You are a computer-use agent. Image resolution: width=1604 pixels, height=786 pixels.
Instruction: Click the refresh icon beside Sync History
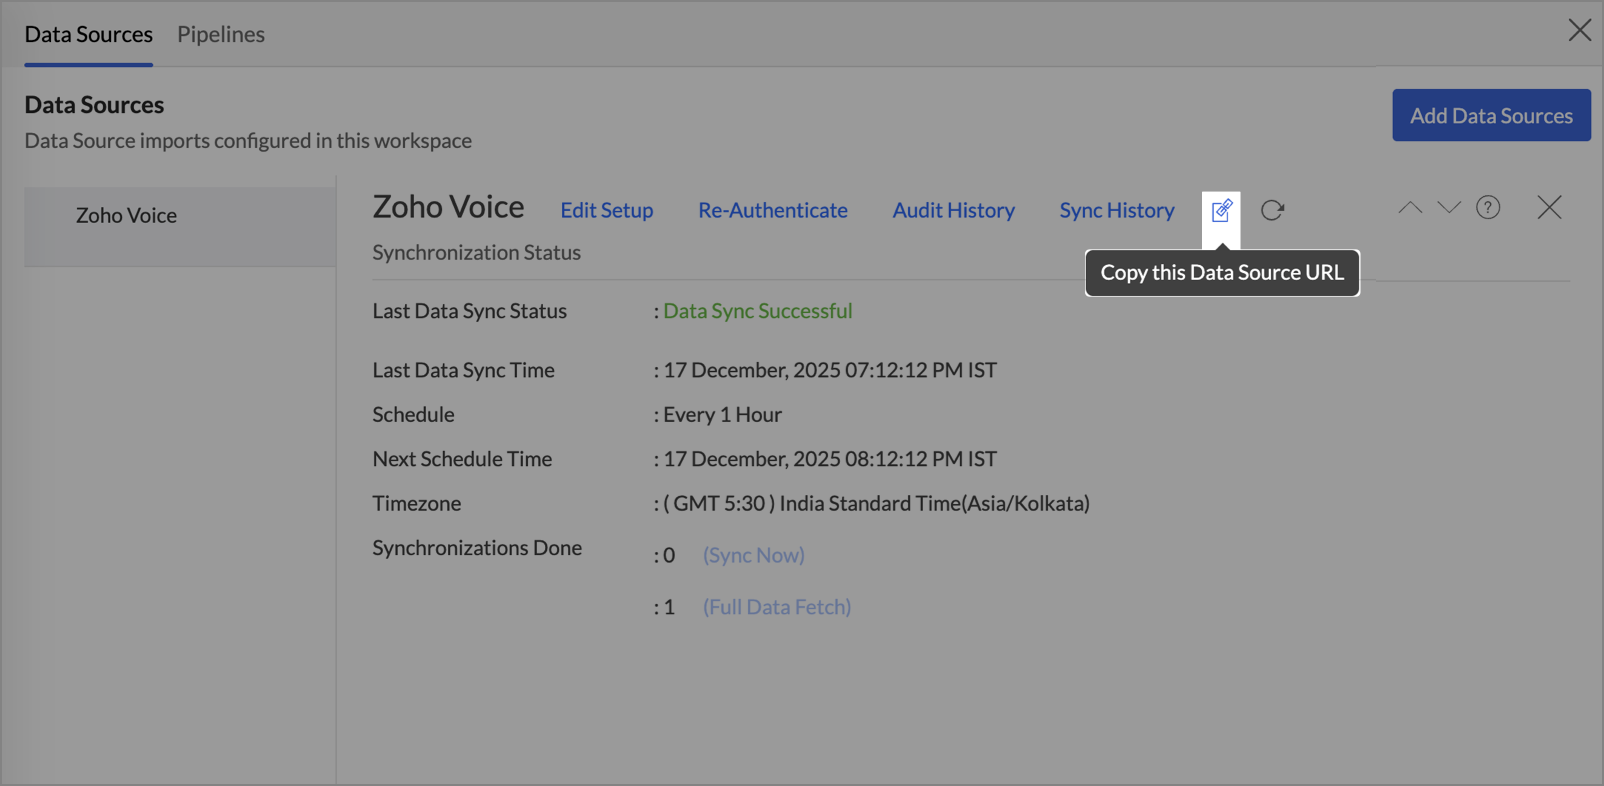point(1272,210)
